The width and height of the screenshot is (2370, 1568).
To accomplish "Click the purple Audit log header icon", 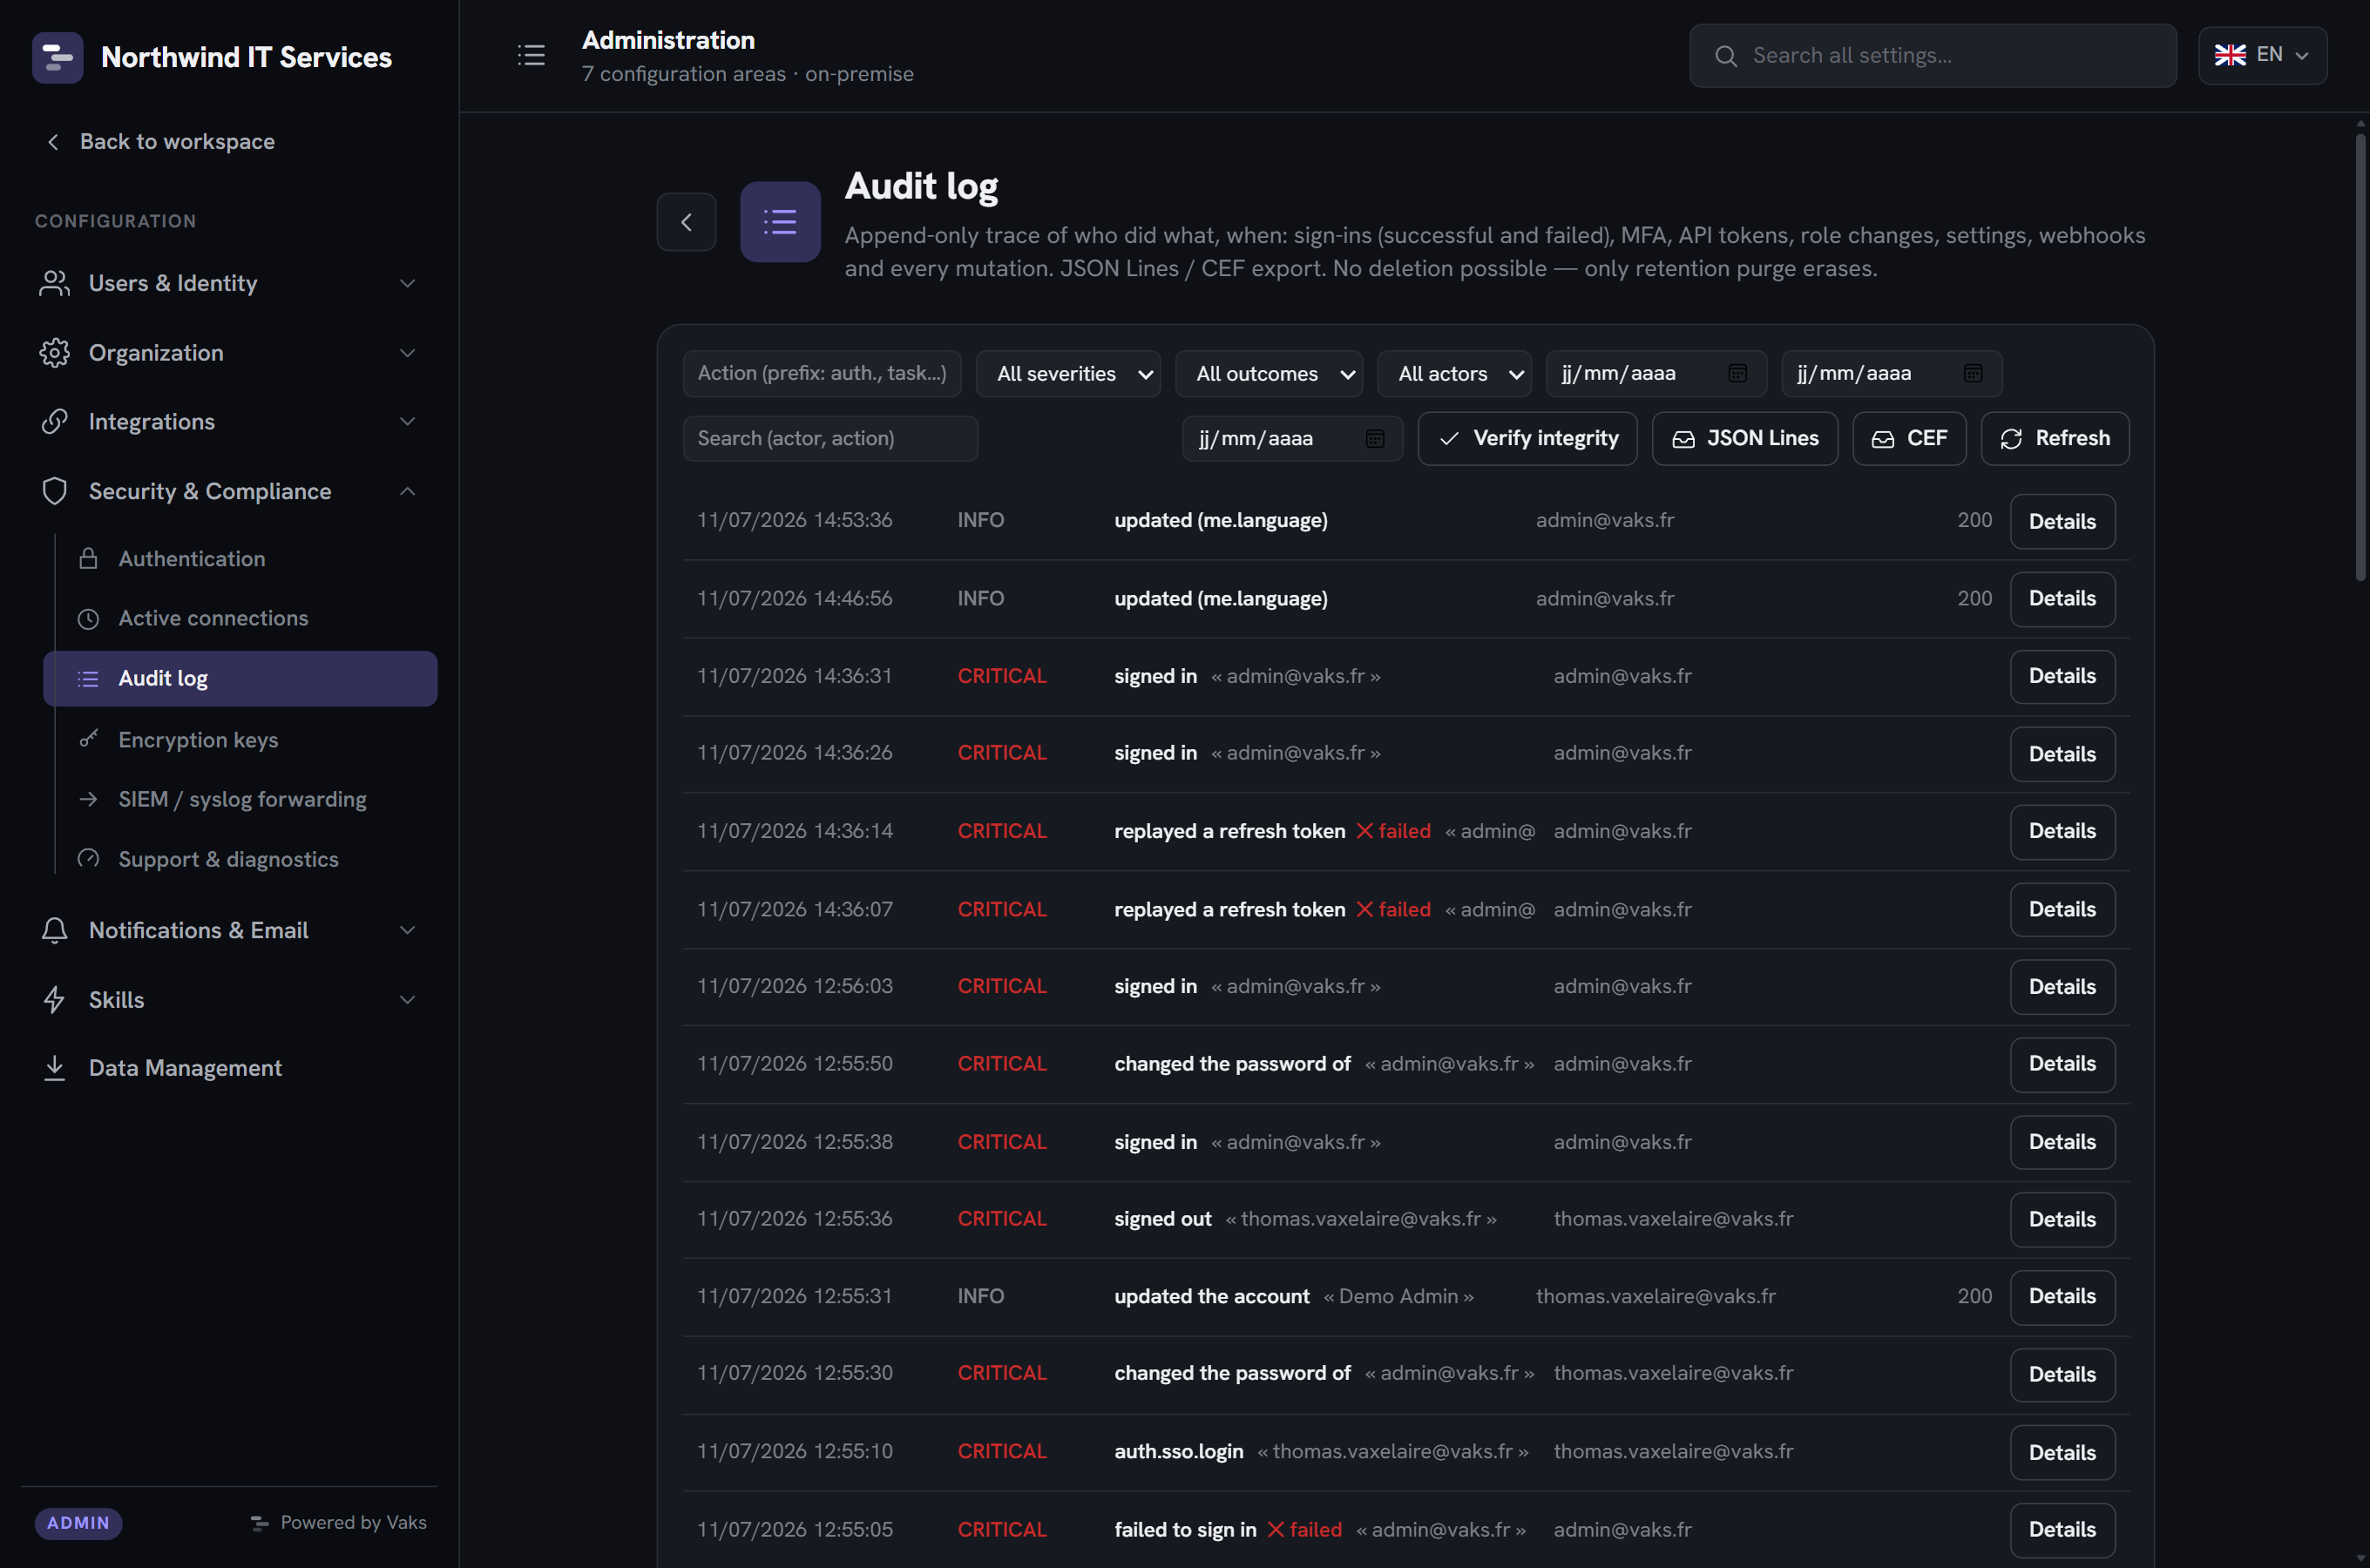I will pos(780,222).
